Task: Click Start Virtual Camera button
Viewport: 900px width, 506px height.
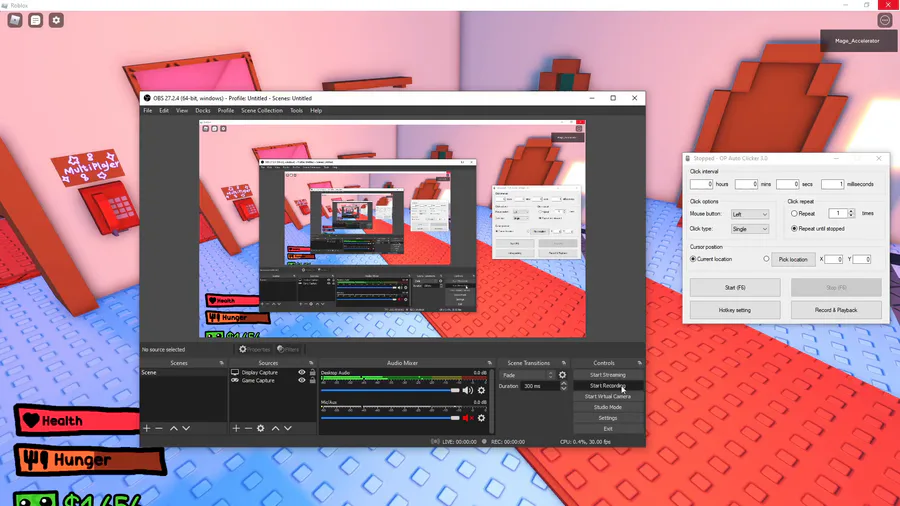Action: [608, 396]
